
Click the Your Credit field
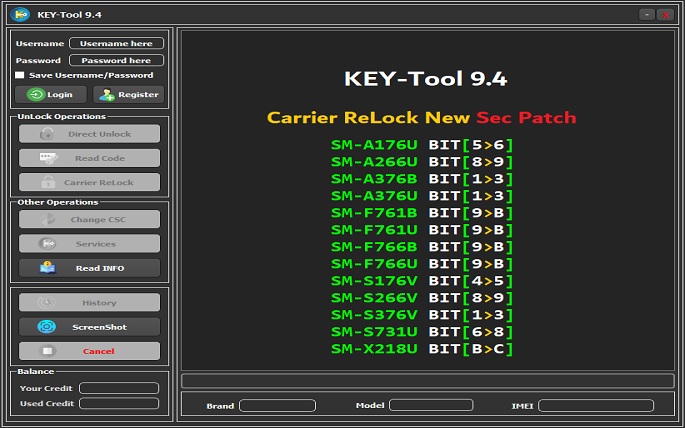[x=119, y=388]
